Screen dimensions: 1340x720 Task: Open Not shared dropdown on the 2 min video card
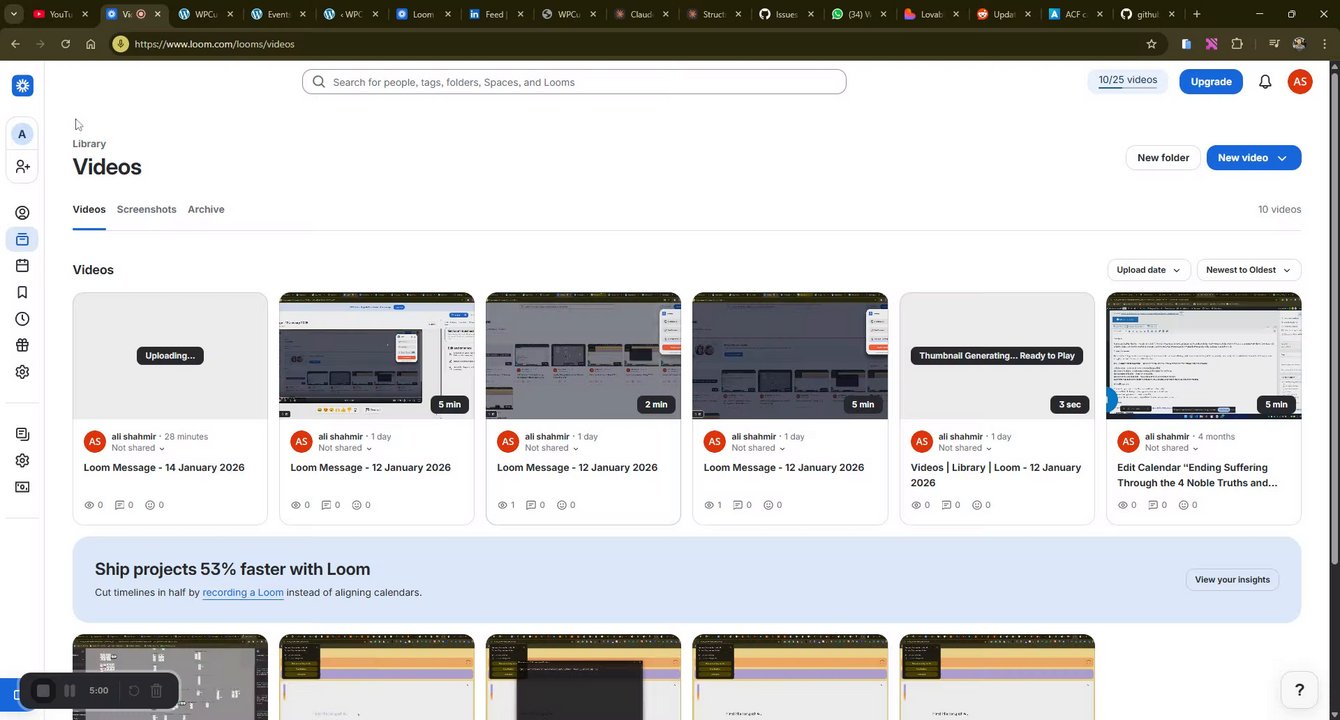[x=552, y=448]
